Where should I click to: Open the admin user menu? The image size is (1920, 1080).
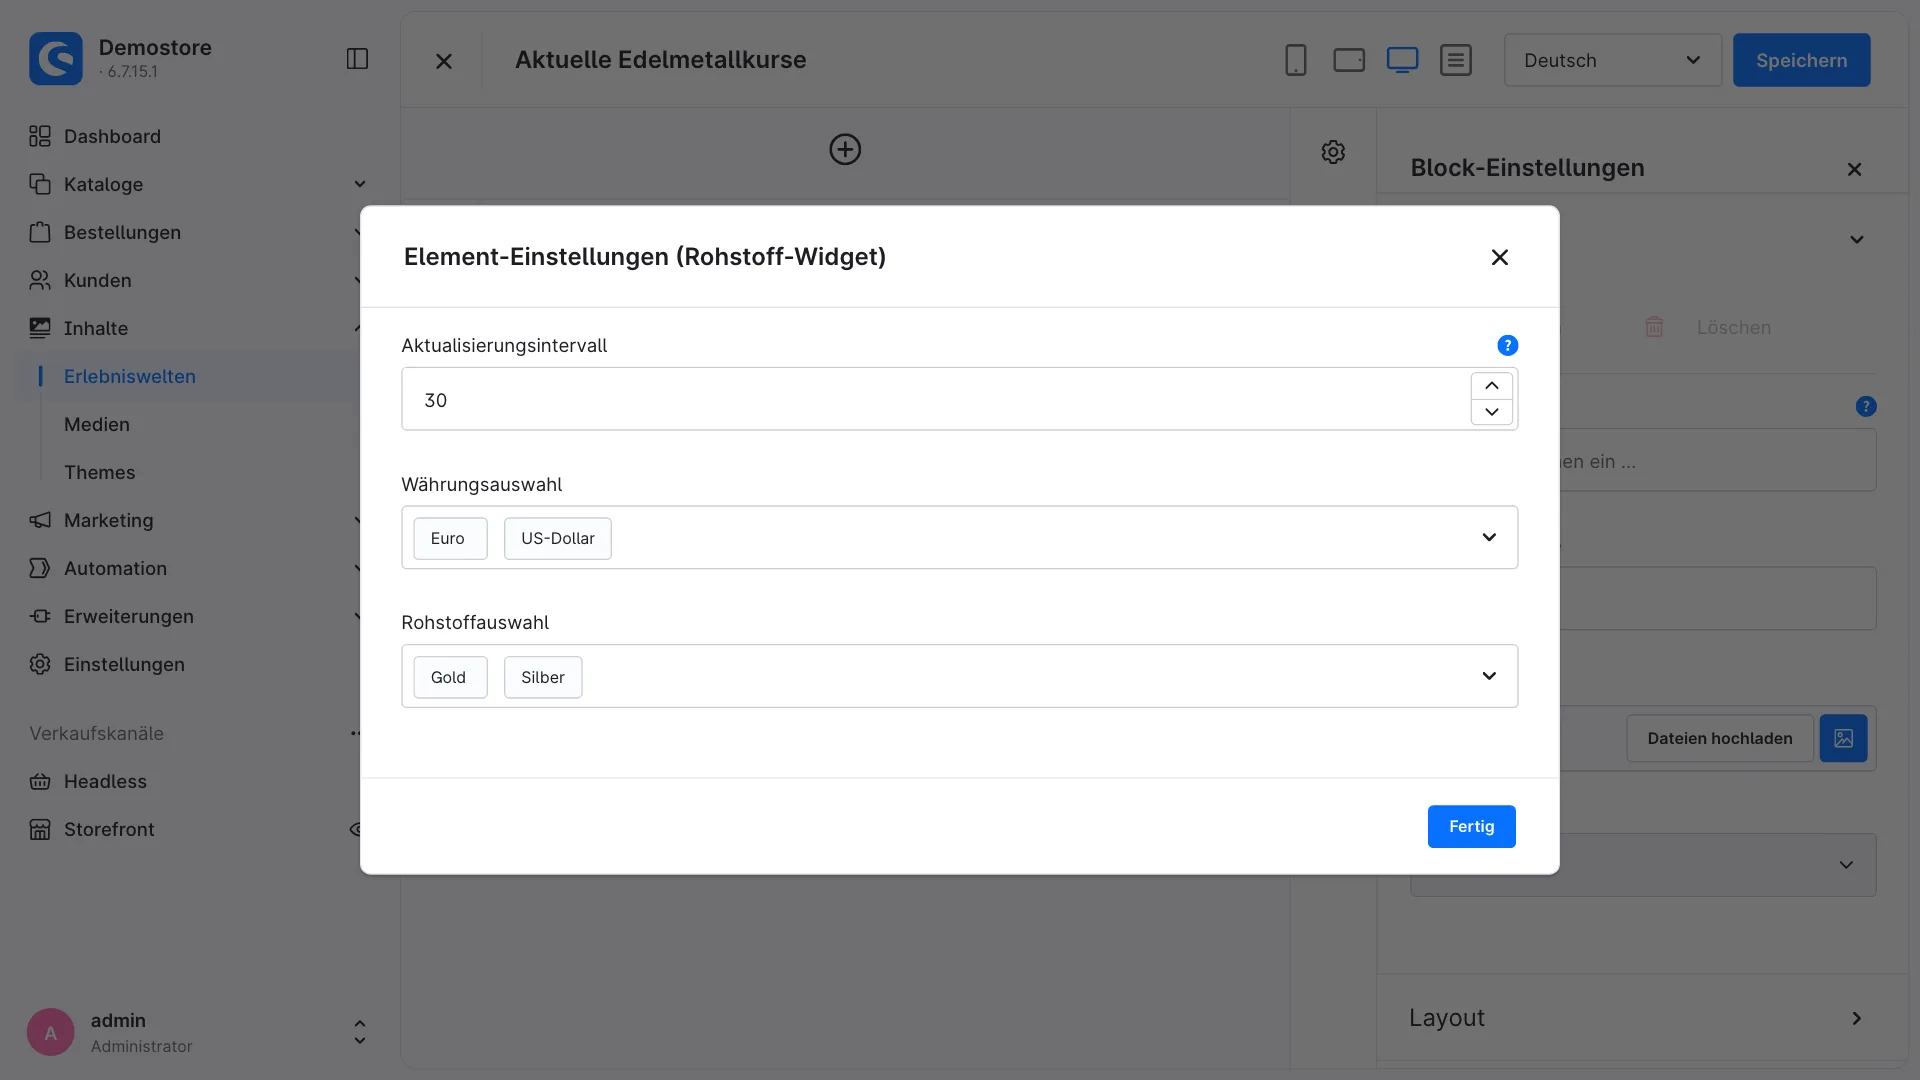point(197,1032)
